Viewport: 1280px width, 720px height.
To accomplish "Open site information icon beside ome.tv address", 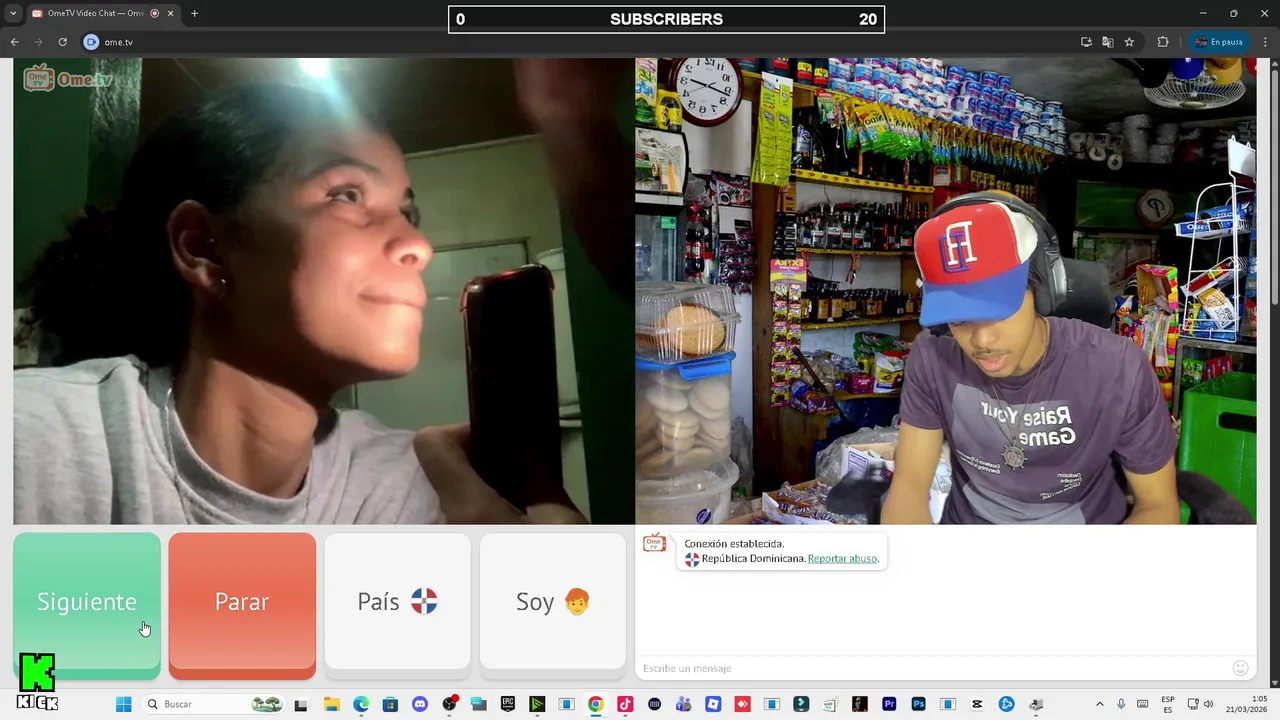I will point(91,42).
